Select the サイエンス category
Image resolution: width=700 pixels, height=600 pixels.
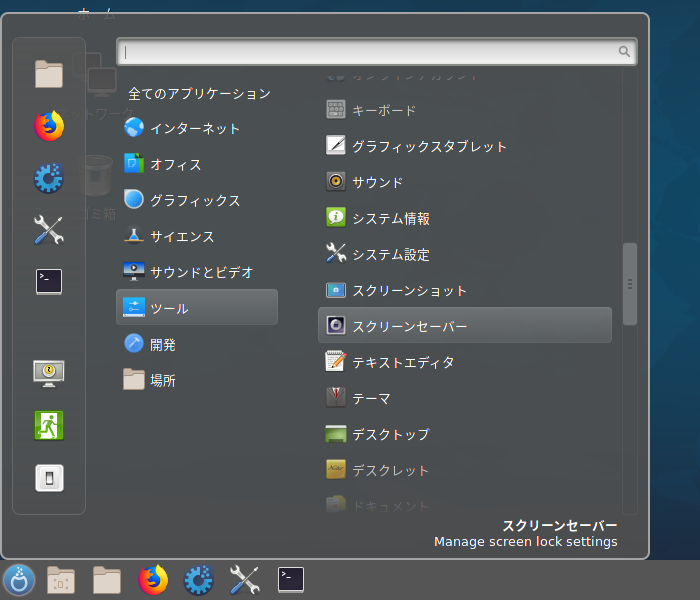tap(197, 237)
